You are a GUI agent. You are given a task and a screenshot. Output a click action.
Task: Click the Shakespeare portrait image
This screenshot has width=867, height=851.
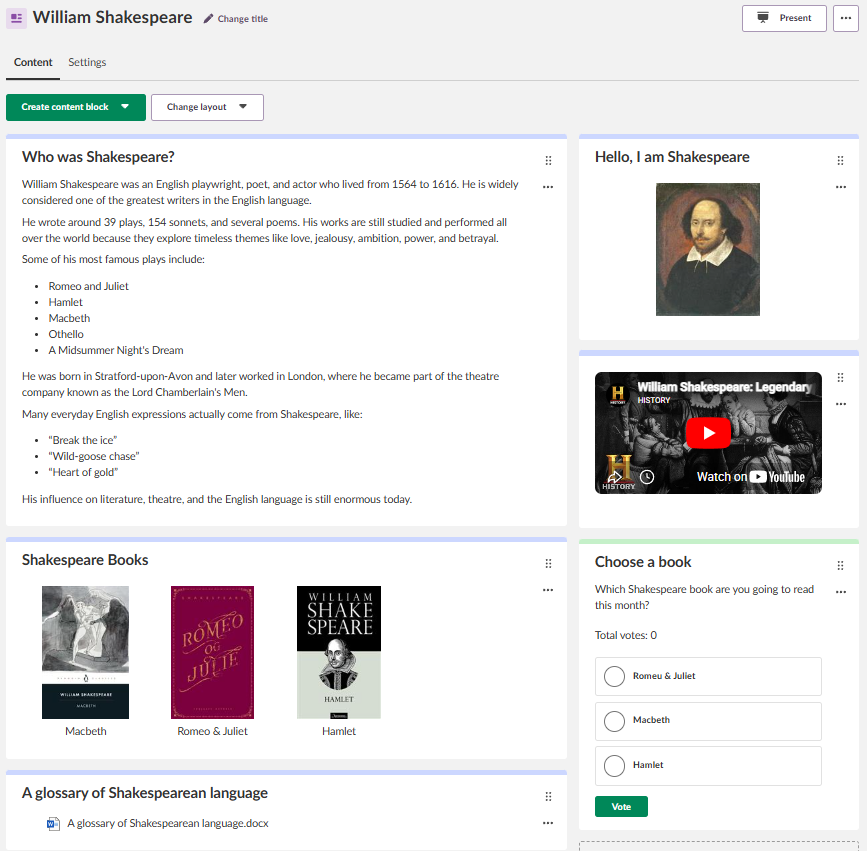coord(708,249)
